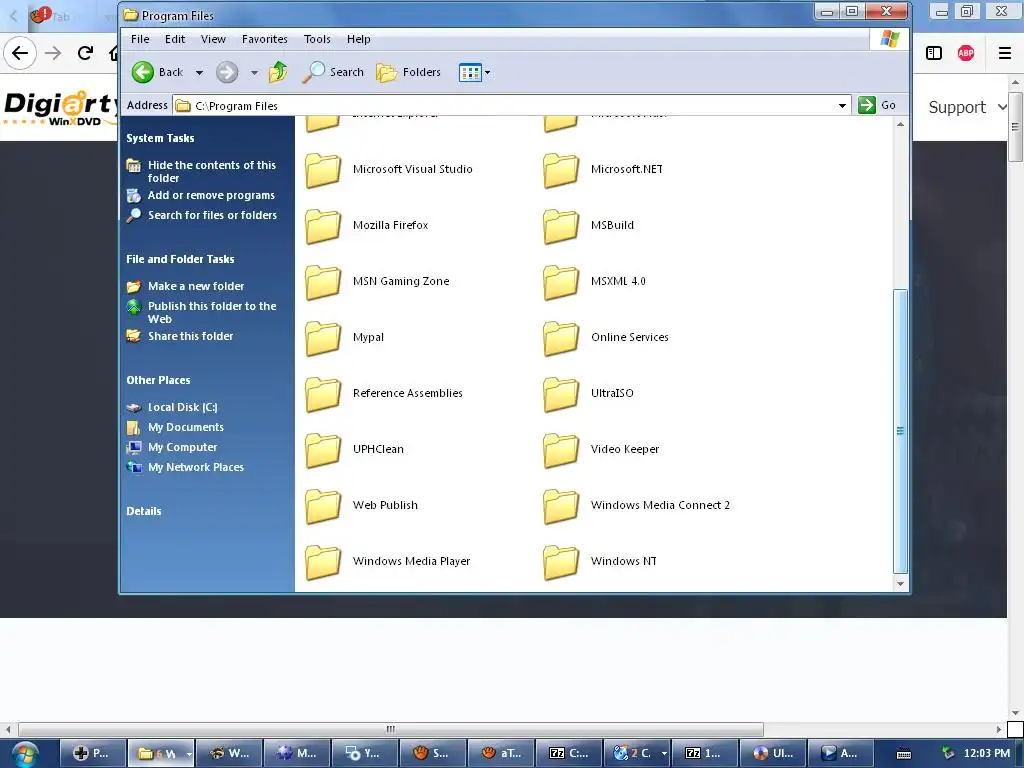
Task: Expand the Address bar dropdown
Action: (842, 105)
